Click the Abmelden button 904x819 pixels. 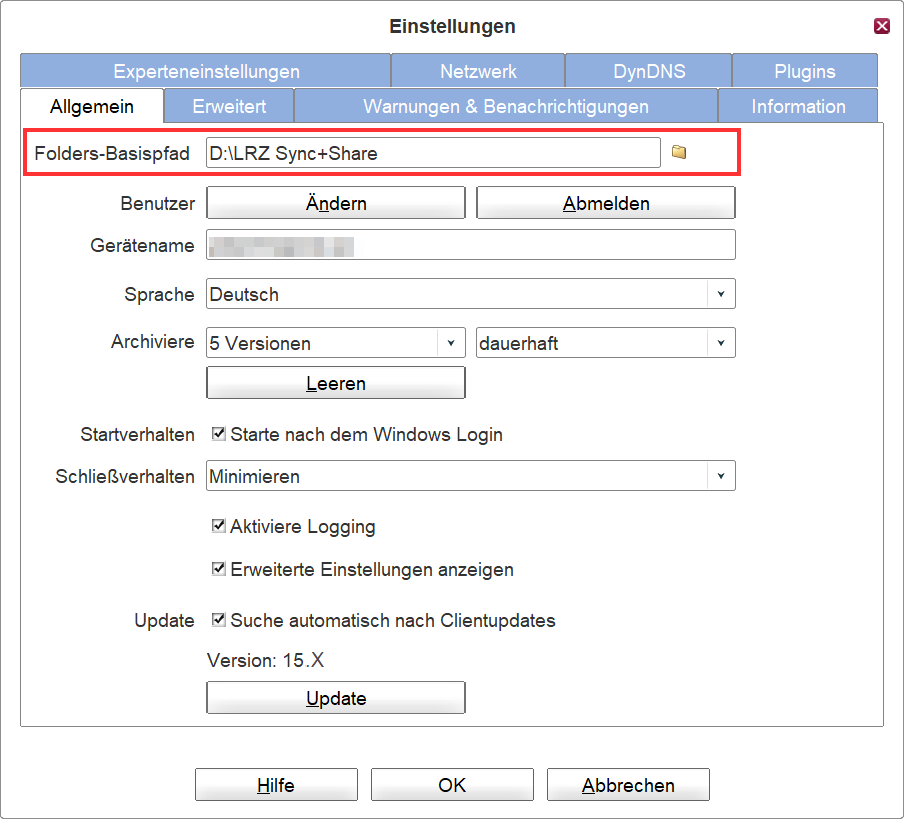[606, 204]
